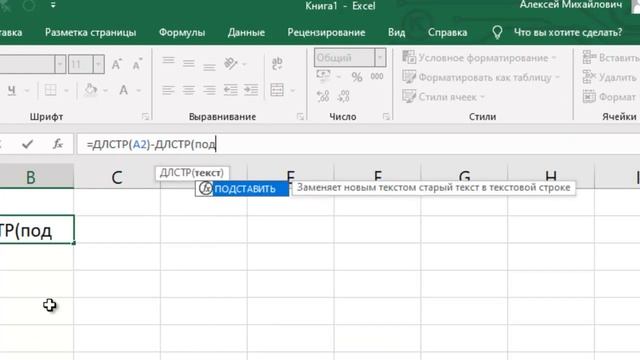Open the Выравнивание group dialog launcher
Image resolution: width=640 pixels, height=360 pixels.
(300, 117)
